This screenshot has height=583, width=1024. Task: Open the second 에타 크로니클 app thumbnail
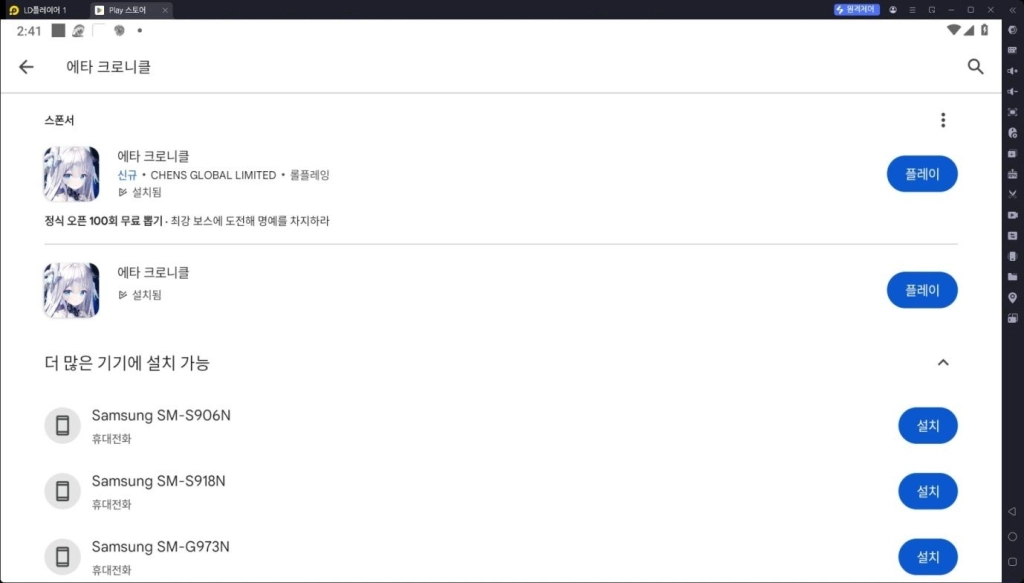[72, 291]
